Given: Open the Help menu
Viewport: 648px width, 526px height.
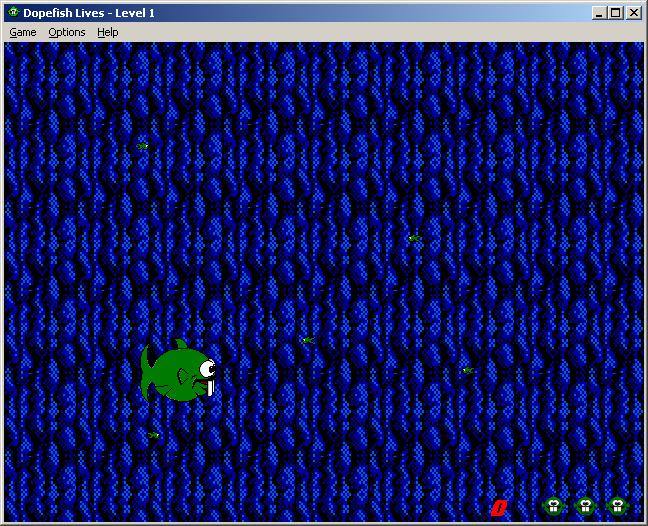Looking at the screenshot, I should pos(107,32).
